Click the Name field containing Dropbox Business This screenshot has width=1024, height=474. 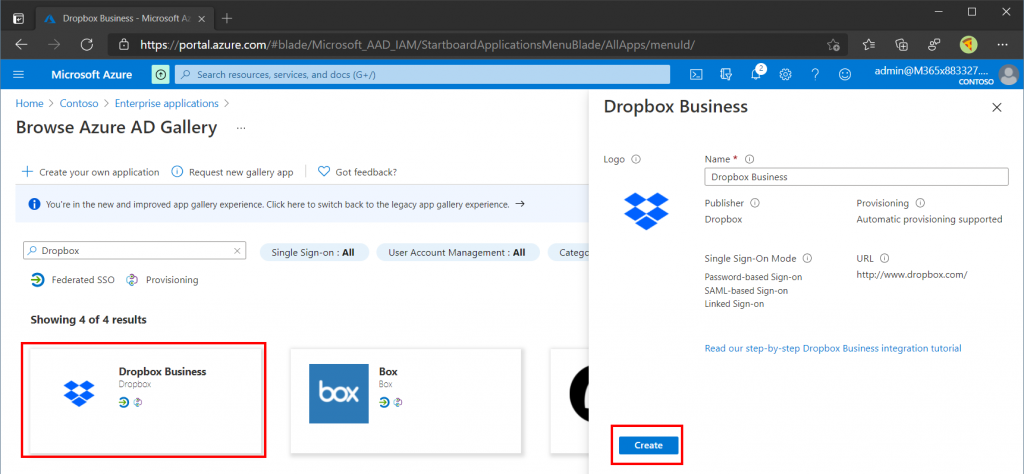click(856, 176)
